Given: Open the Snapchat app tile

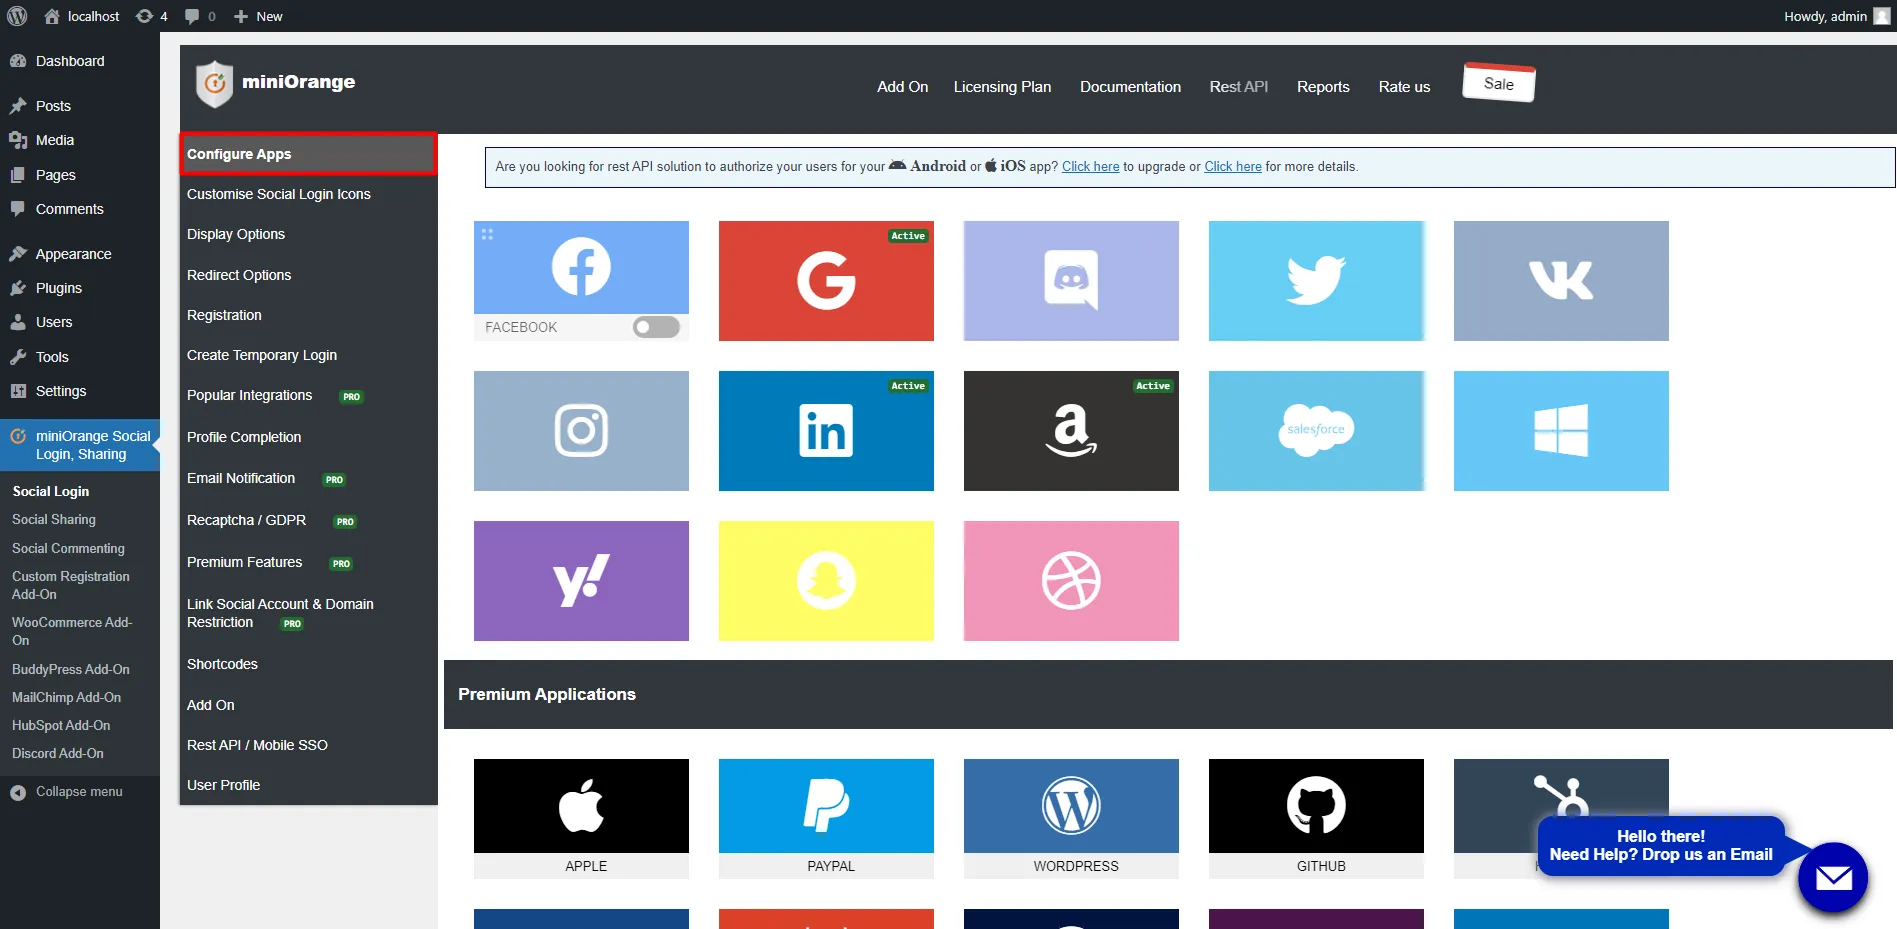Looking at the screenshot, I should 826,581.
